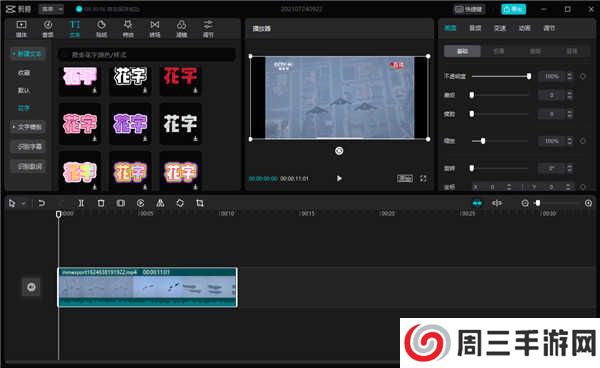Click the 识别歌词 button
This screenshot has width=600, height=368.
[x=29, y=166]
